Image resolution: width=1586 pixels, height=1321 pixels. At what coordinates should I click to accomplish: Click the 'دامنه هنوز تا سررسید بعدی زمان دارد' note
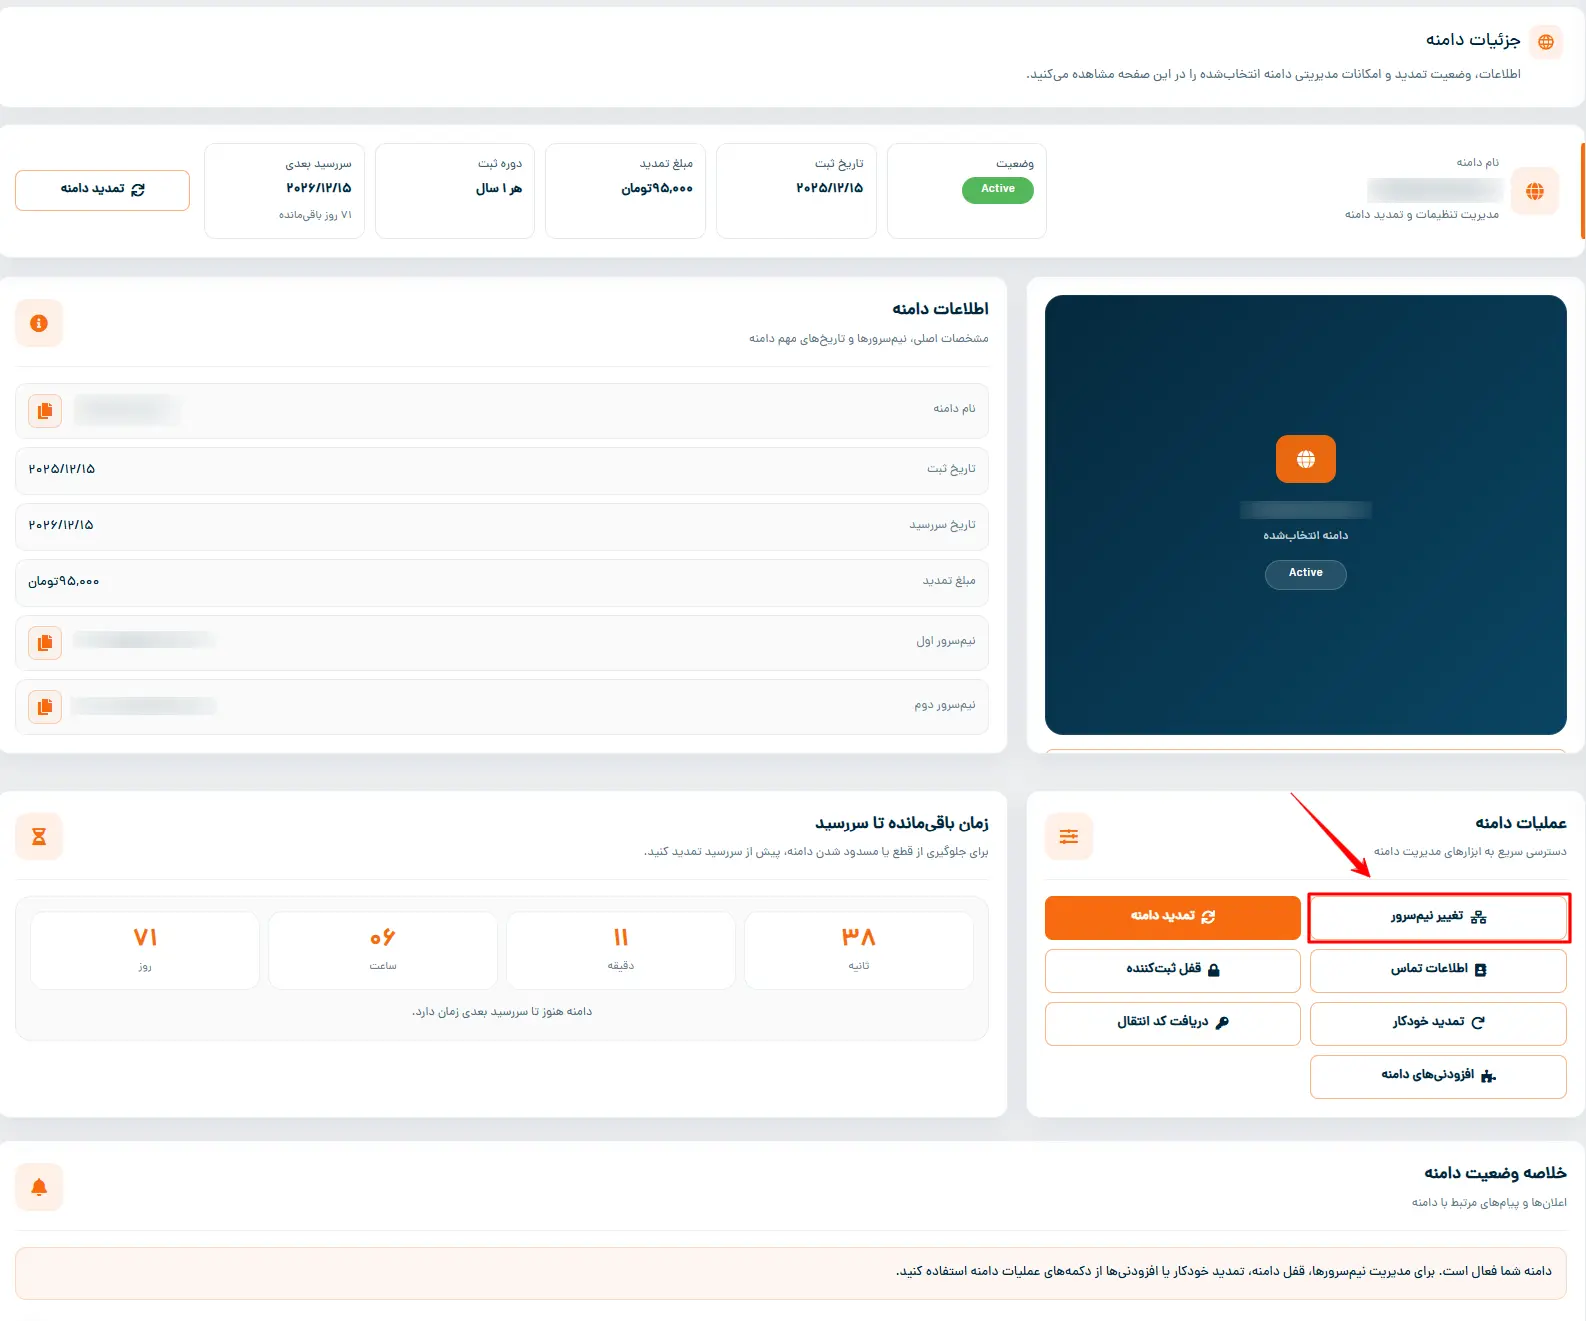coord(502,1011)
